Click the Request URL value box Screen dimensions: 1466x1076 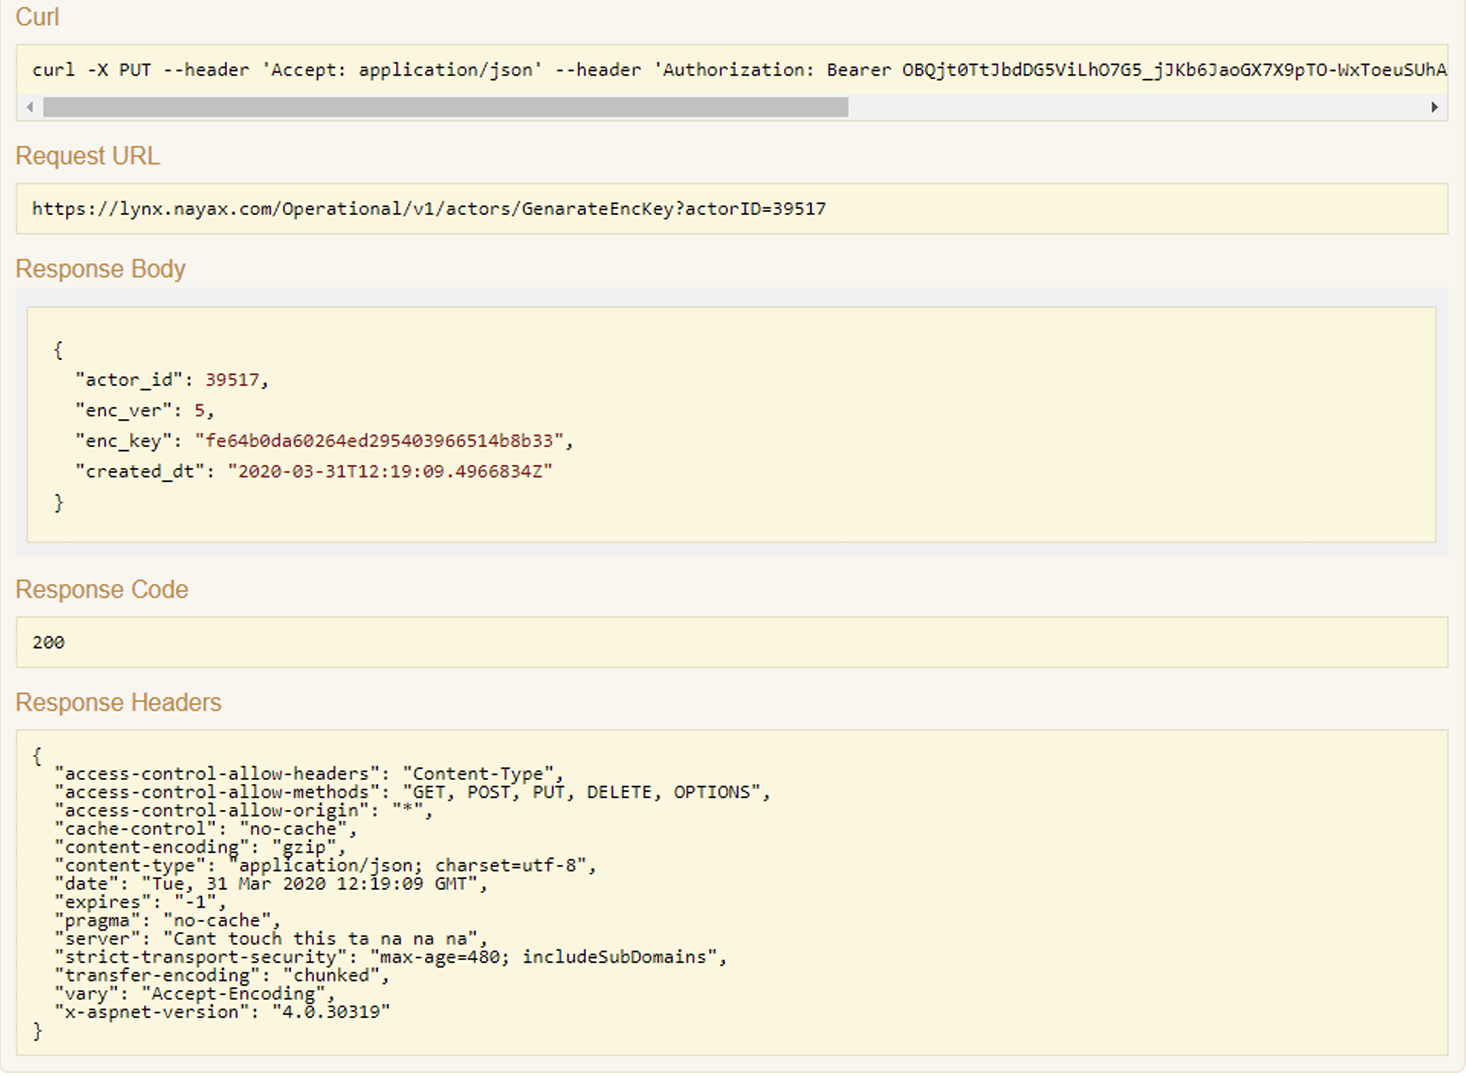click(732, 209)
